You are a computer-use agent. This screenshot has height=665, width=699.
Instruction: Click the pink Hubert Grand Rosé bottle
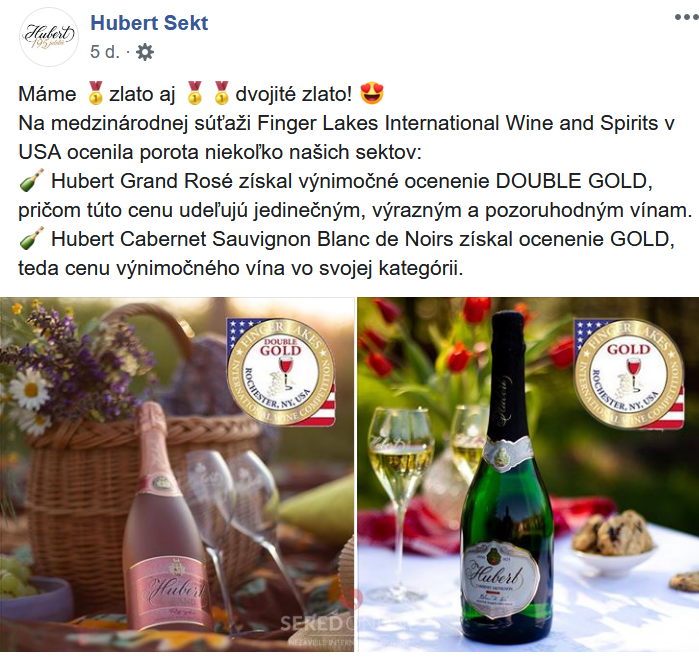[x=164, y=519]
